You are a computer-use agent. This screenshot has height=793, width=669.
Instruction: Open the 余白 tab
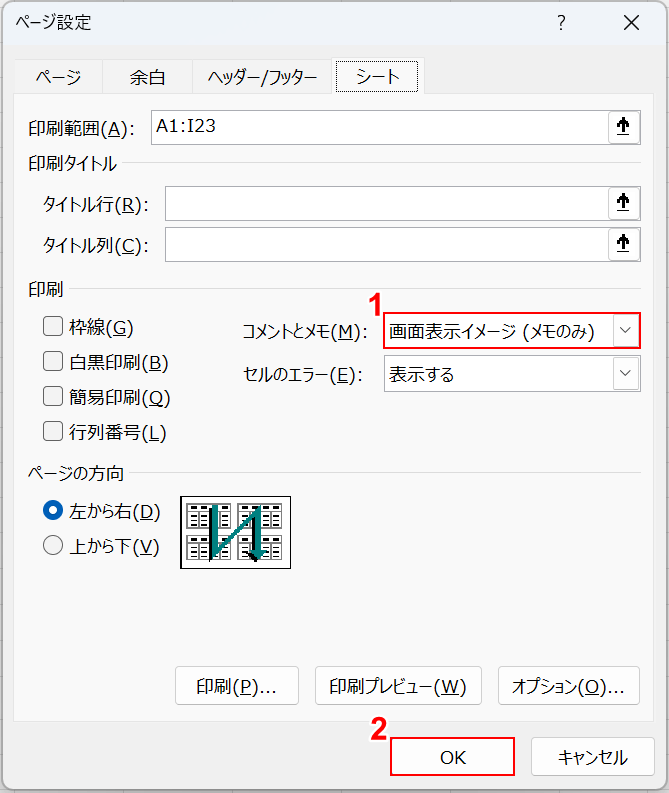[147, 77]
